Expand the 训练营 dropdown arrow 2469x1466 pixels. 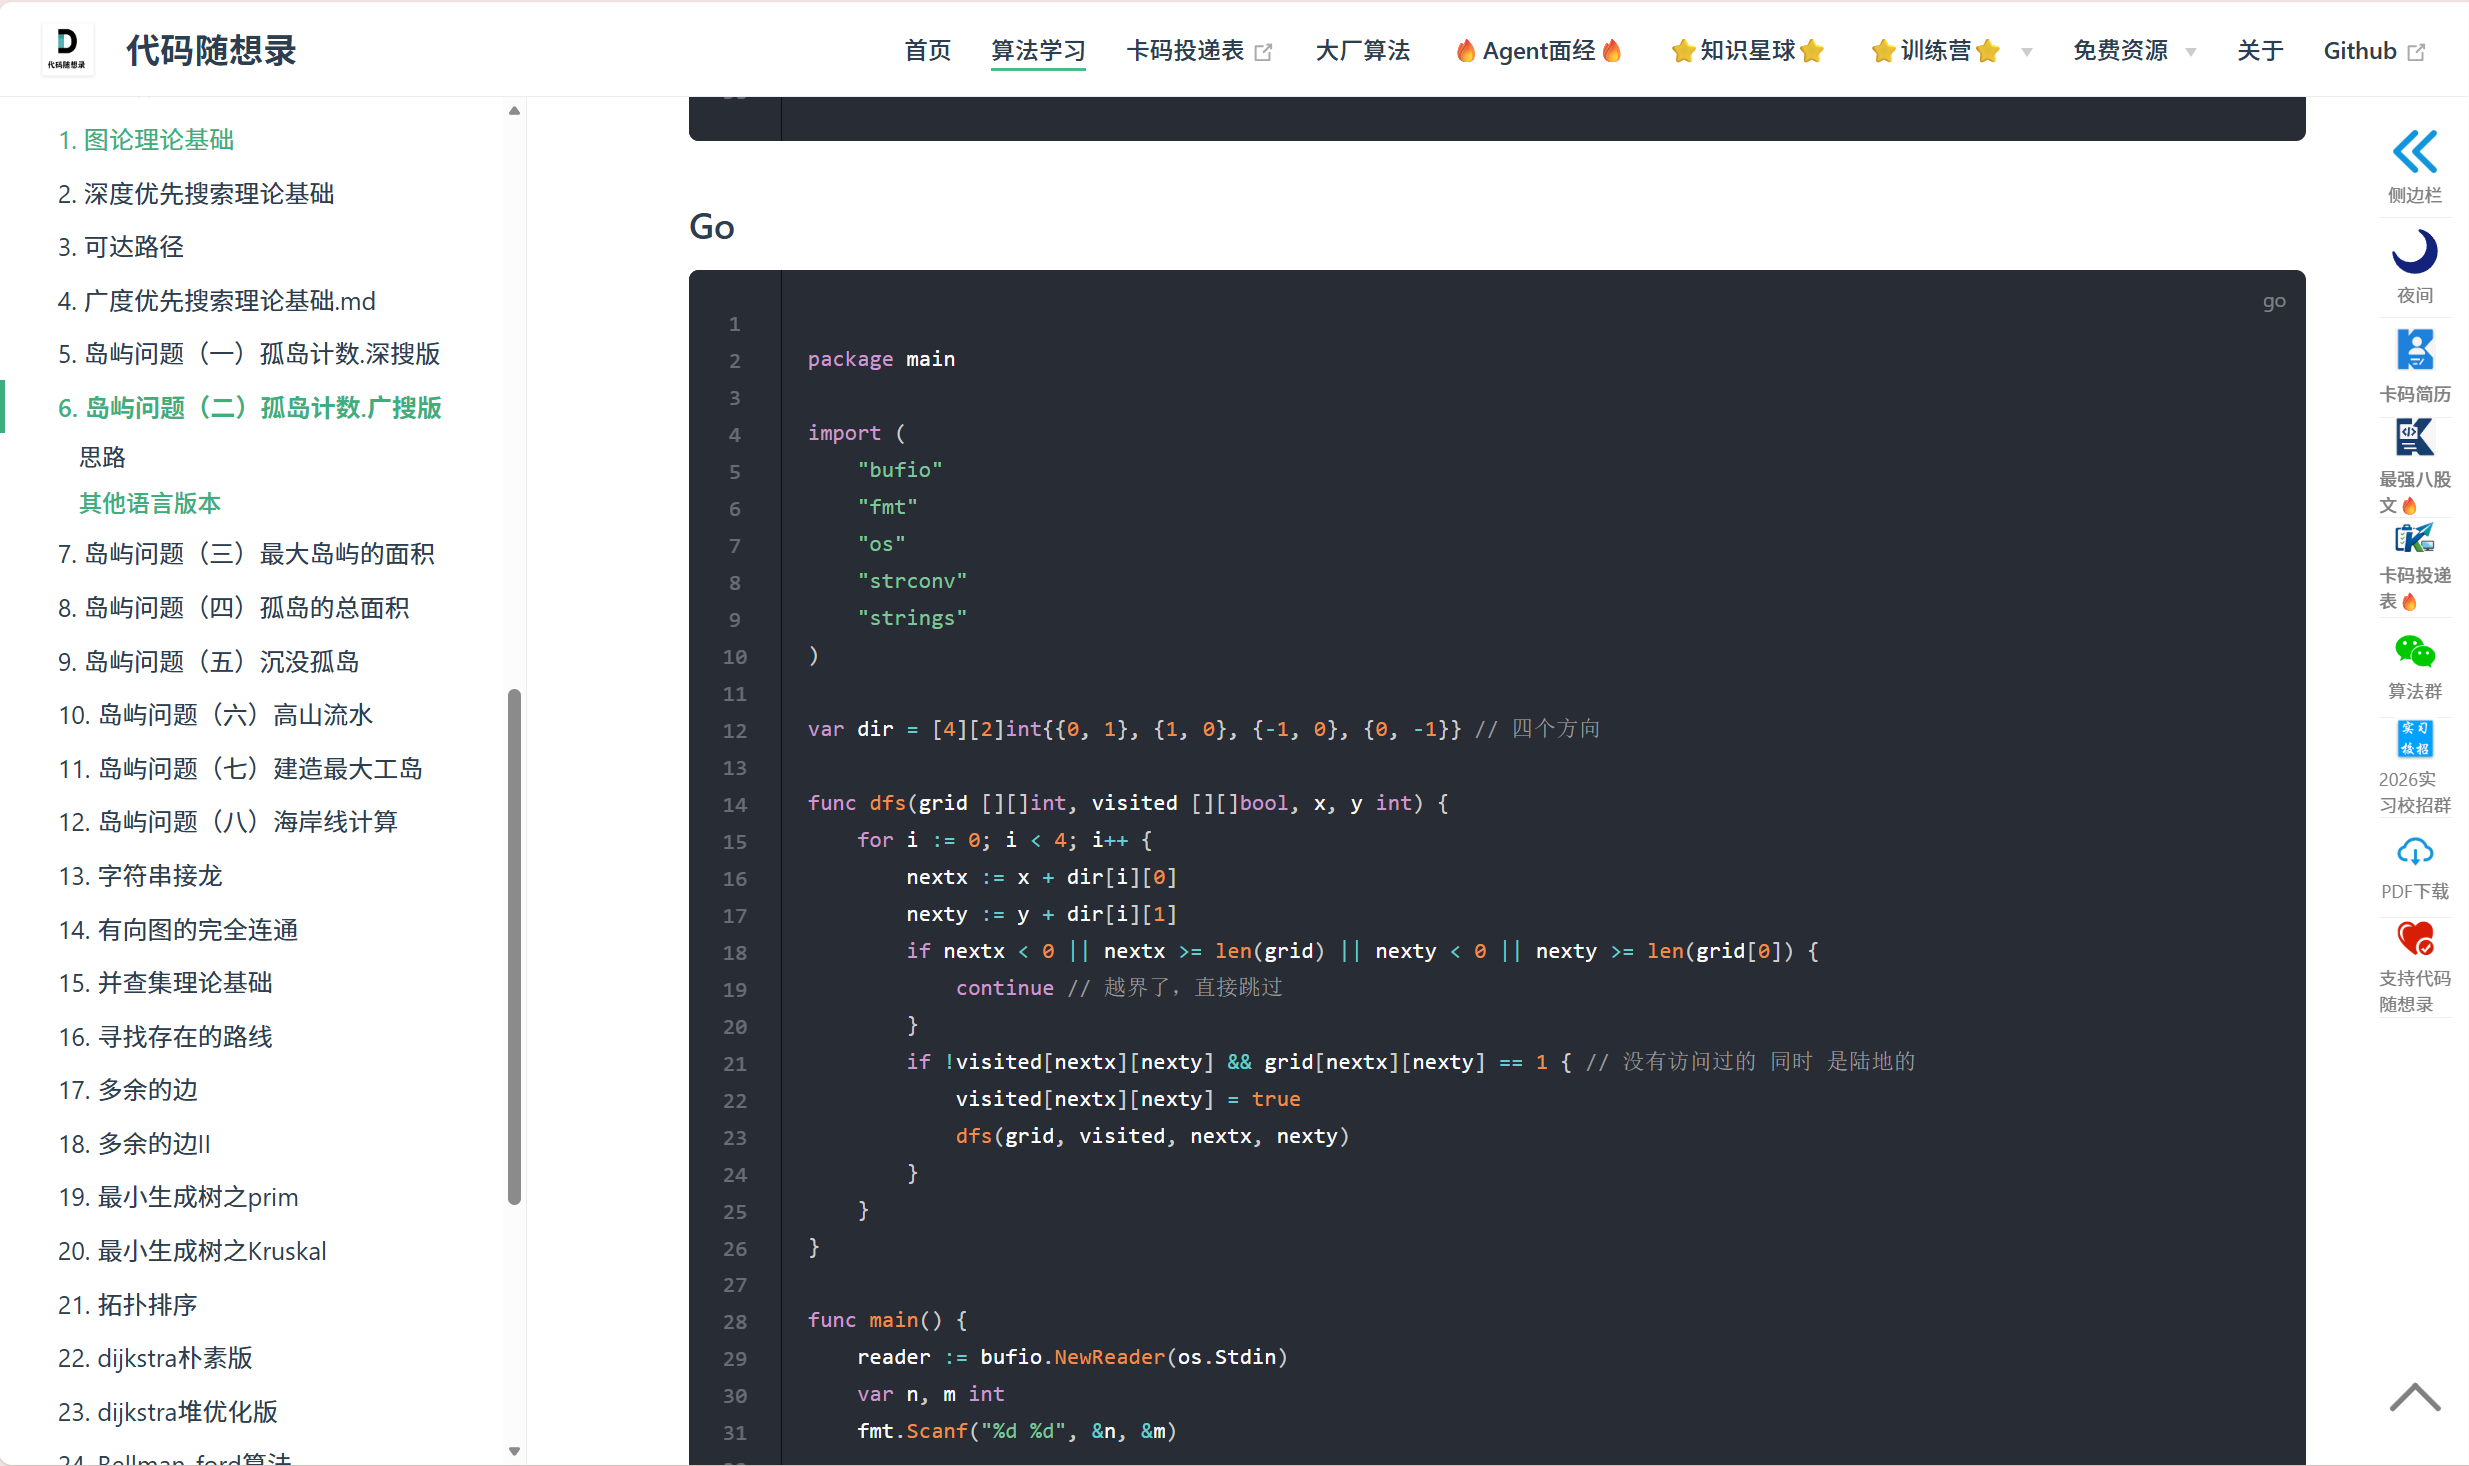coord(2026,52)
